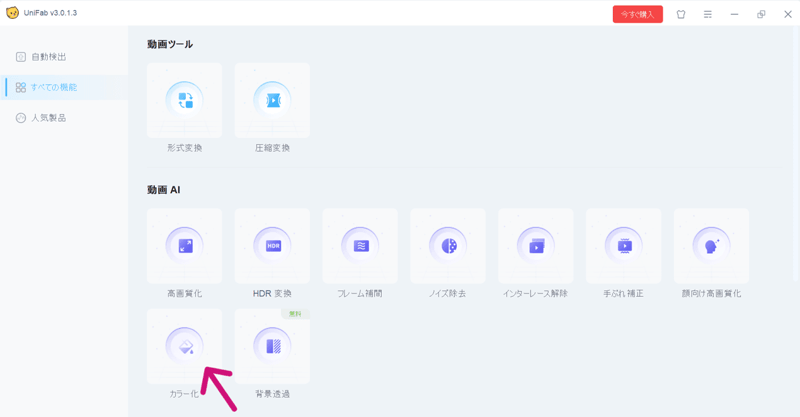
Task: Open the 背景透過 background removal tool
Action: [x=272, y=346]
